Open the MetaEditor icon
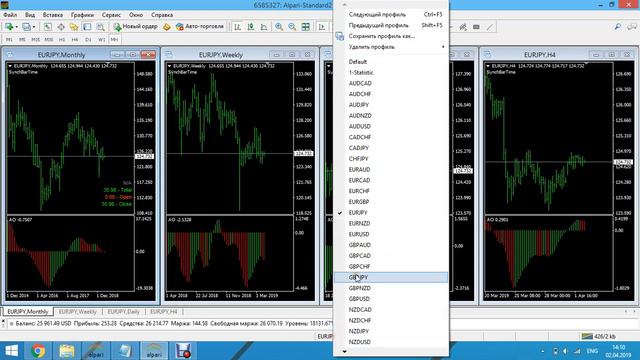Screen dimensions: 640x360 [x=167, y=27]
